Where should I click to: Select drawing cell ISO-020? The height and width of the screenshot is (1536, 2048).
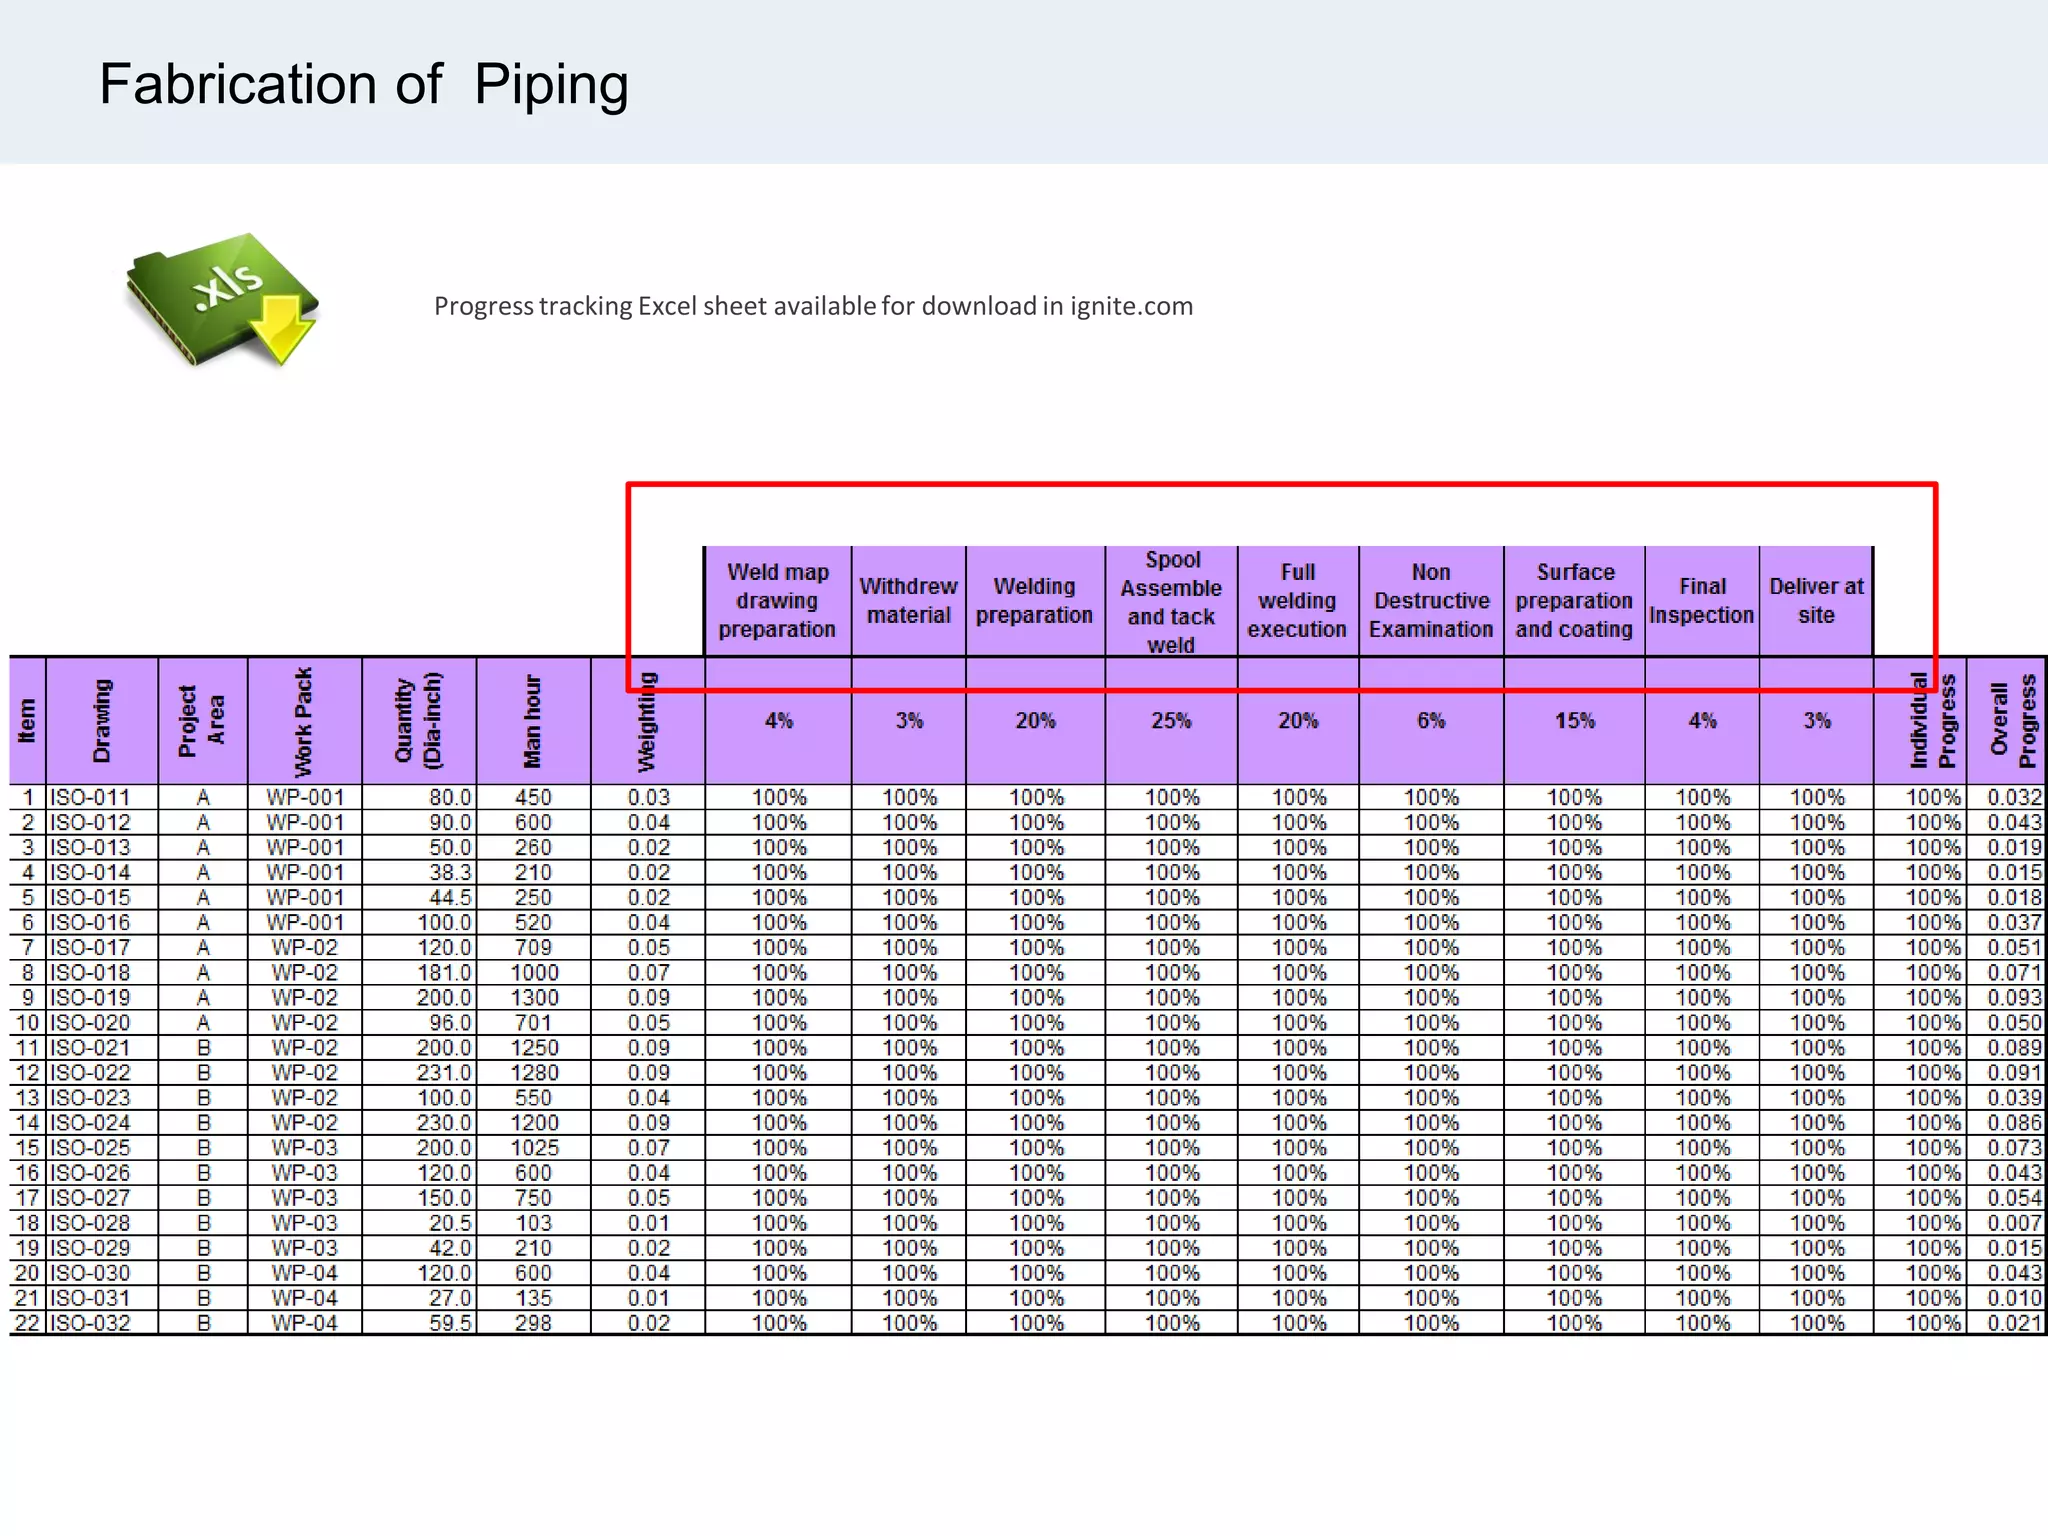(x=102, y=1023)
